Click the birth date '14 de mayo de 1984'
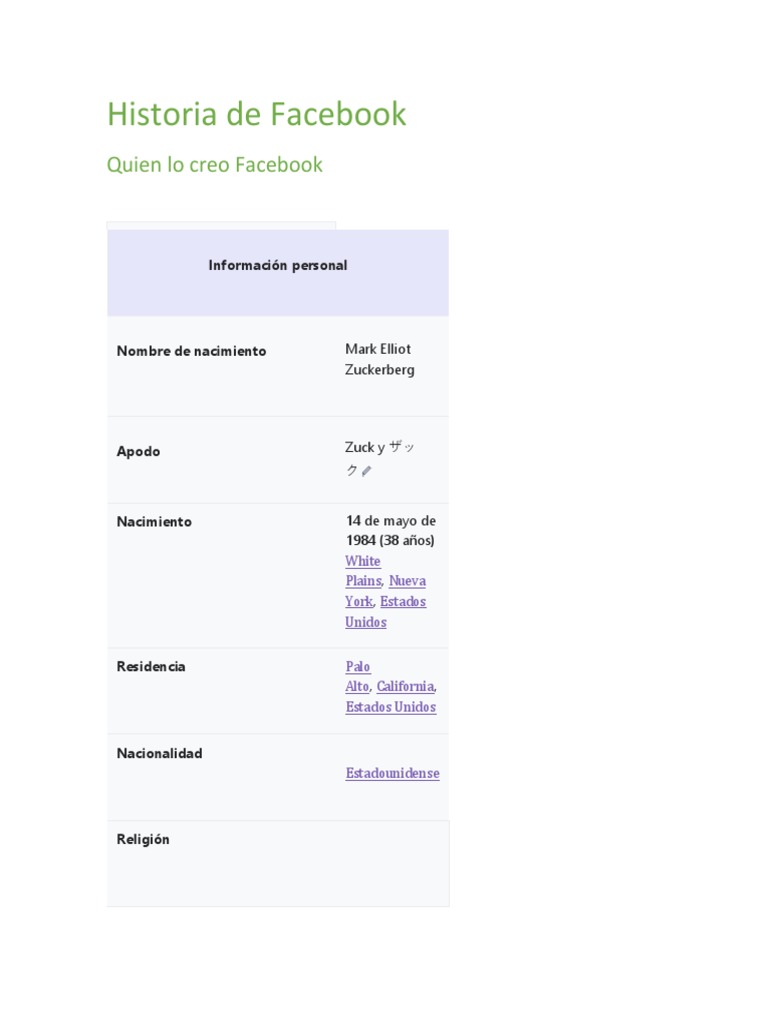The height and width of the screenshot is (1024, 768). (390, 530)
